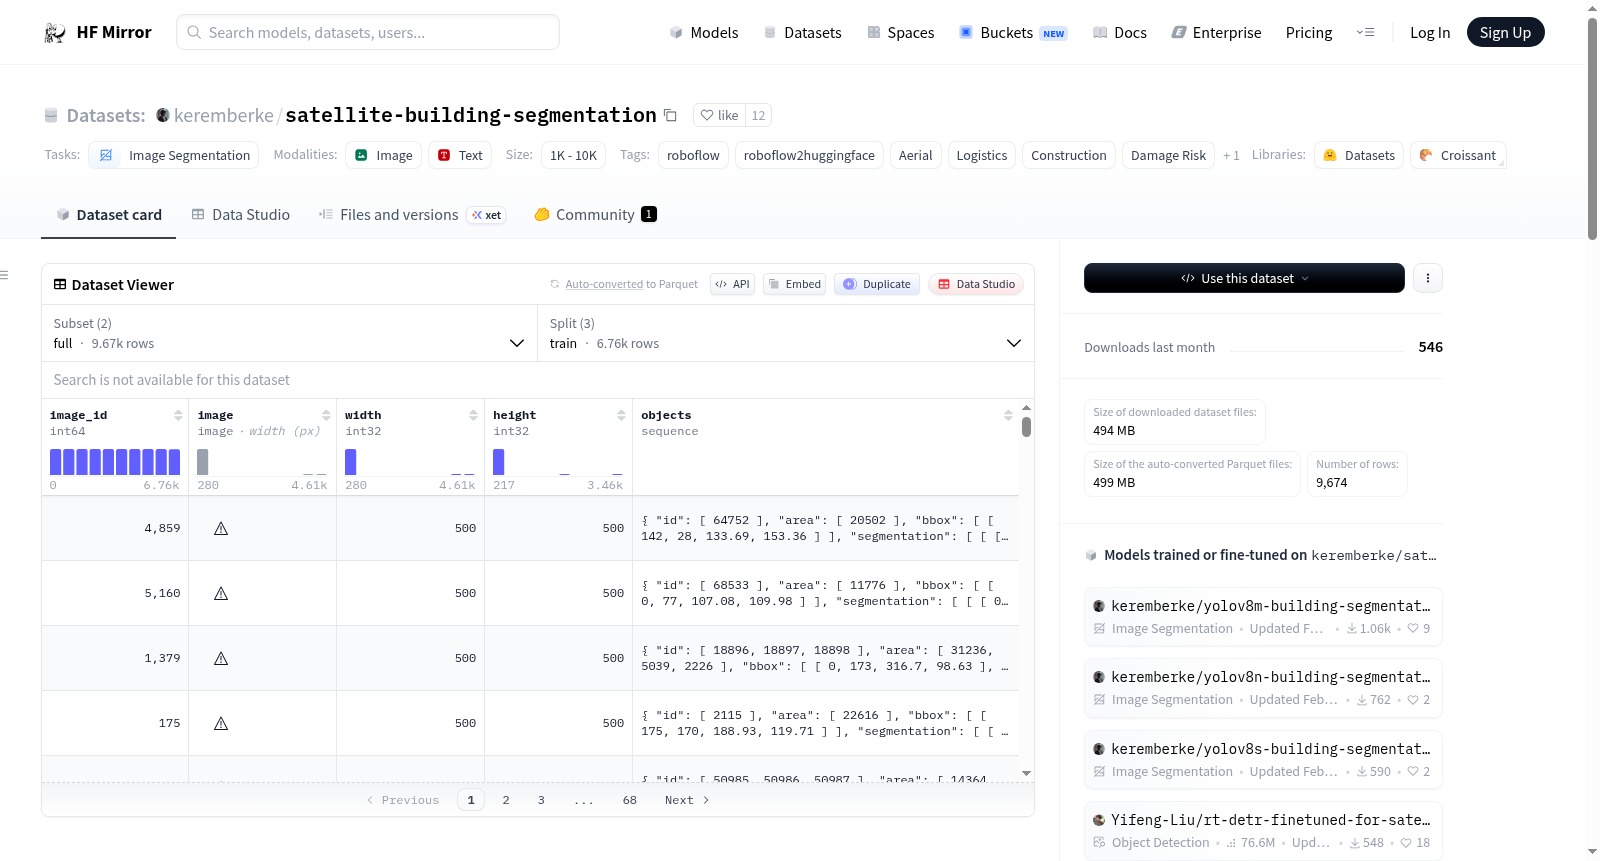Click the HF Mirror logo icon
This screenshot has height=861, width=1600.
(55, 33)
